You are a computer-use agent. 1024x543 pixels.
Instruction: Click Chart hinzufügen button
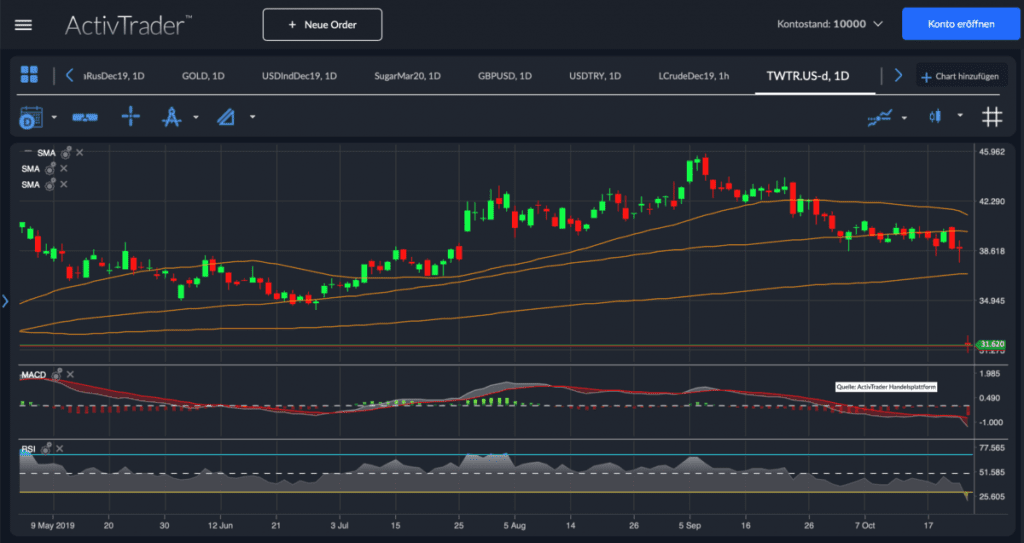pos(959,76)
